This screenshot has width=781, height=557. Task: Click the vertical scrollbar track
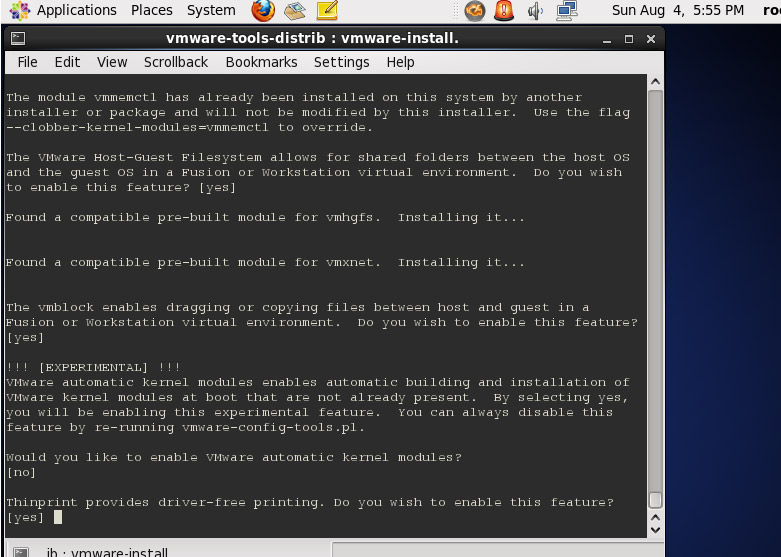pyautogui.click(x=655, y=289)
